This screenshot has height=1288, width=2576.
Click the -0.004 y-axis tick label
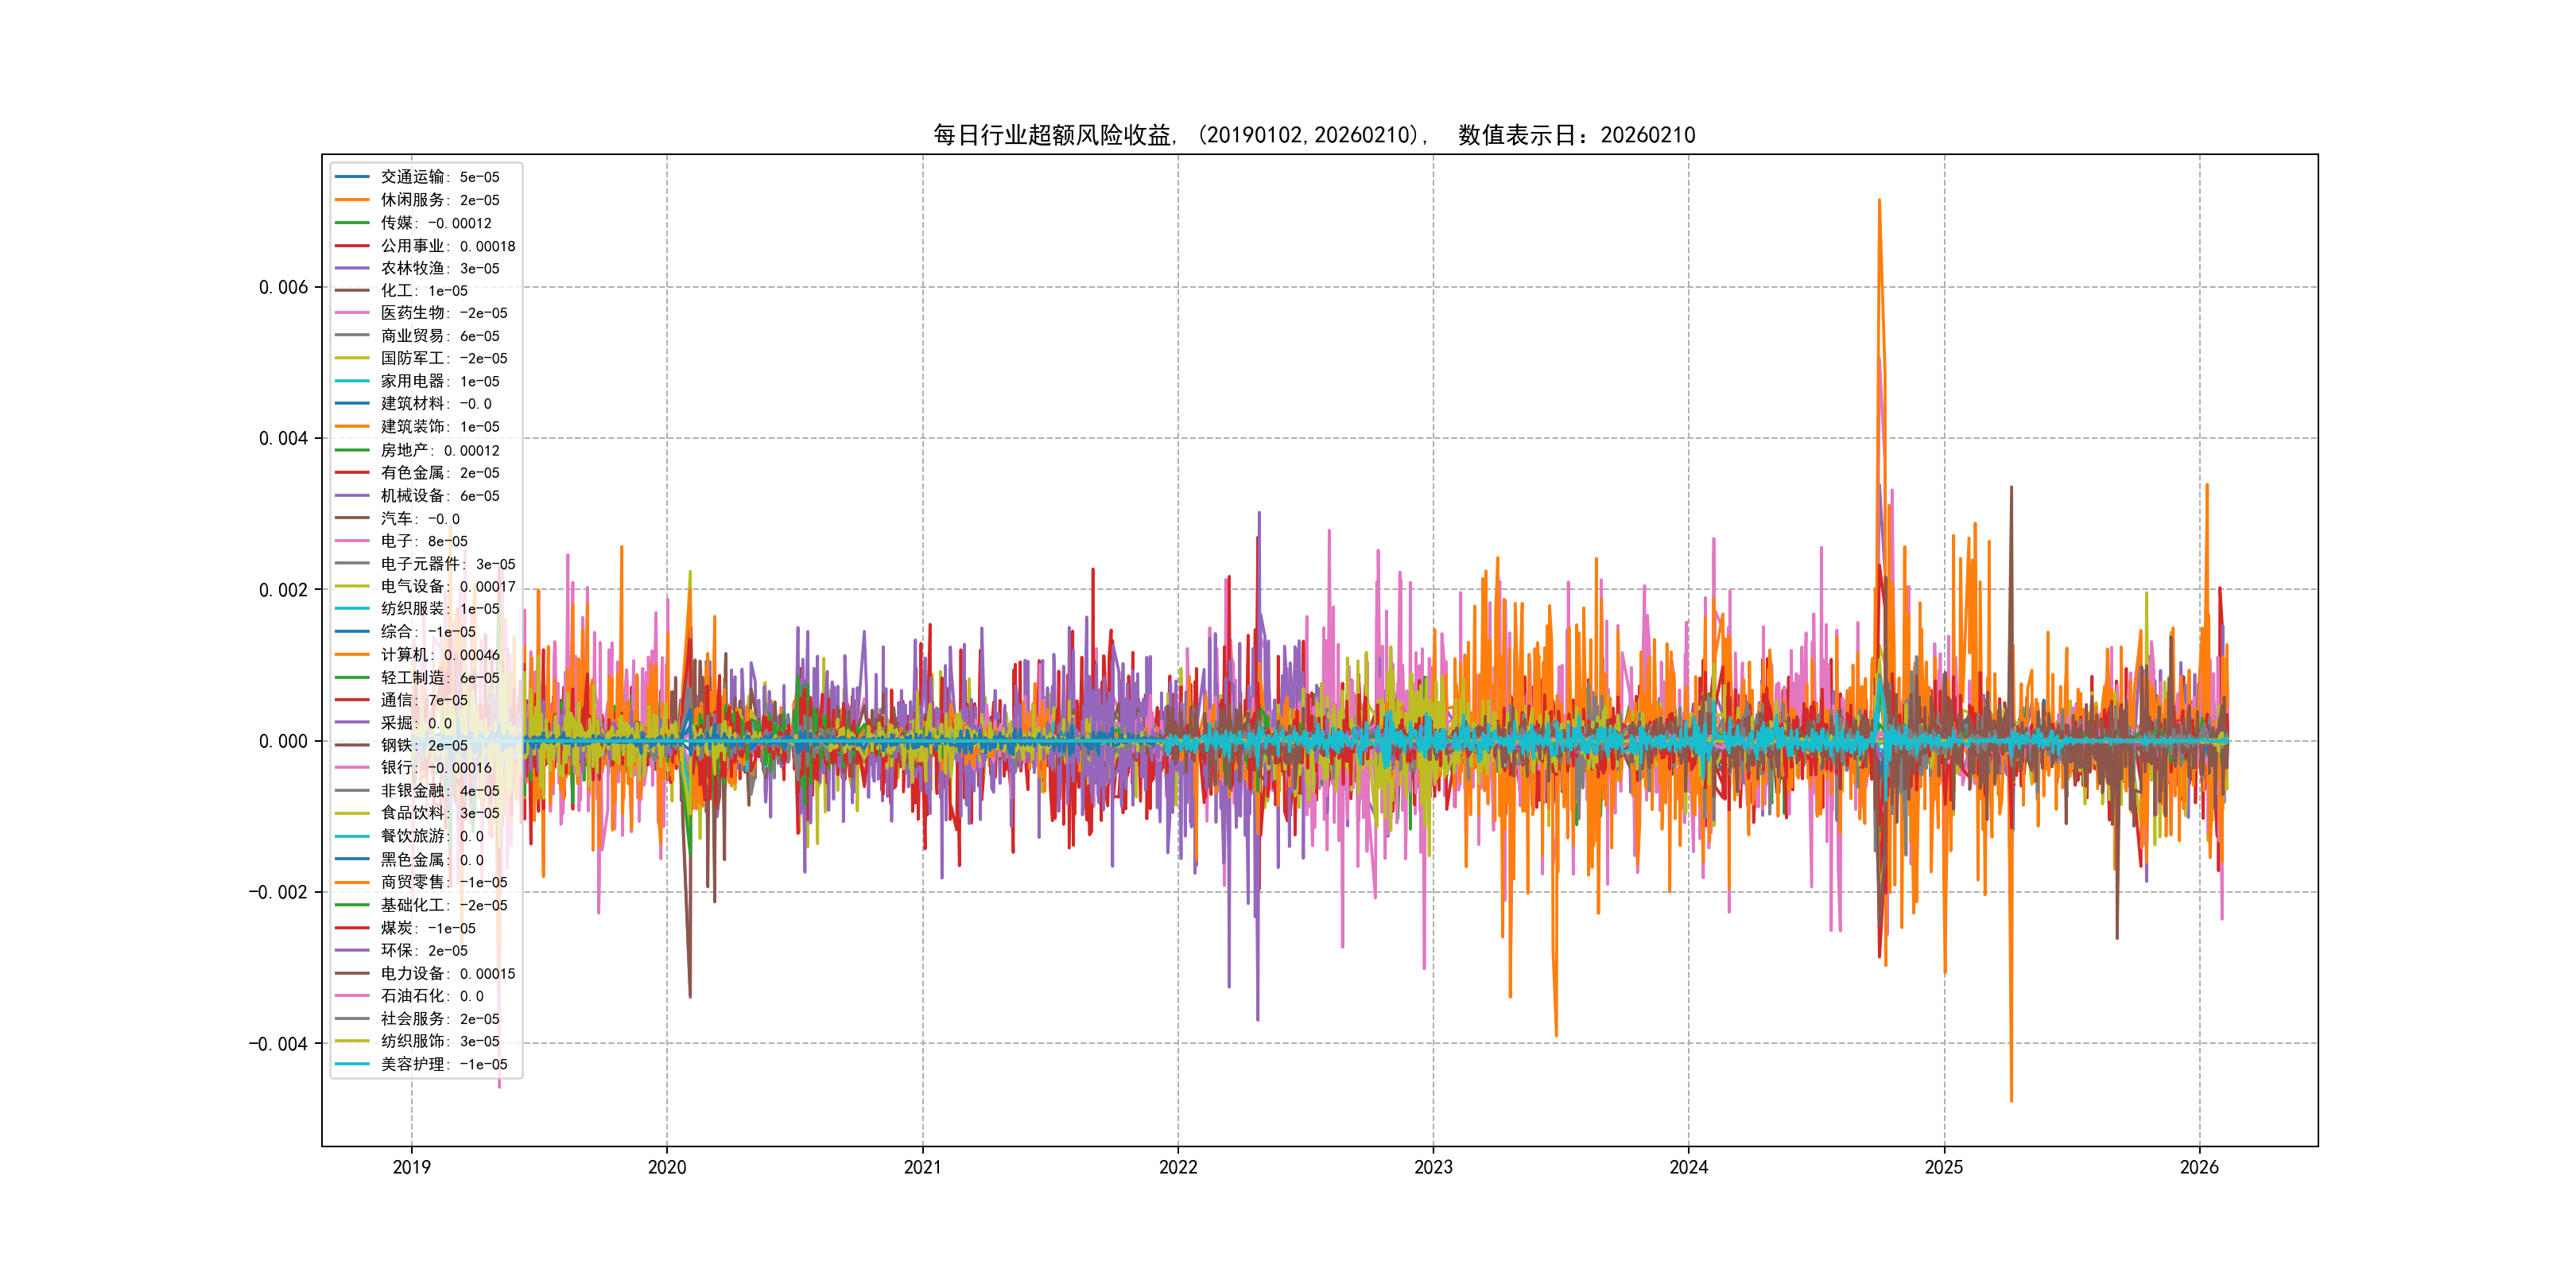point(278,1044)
